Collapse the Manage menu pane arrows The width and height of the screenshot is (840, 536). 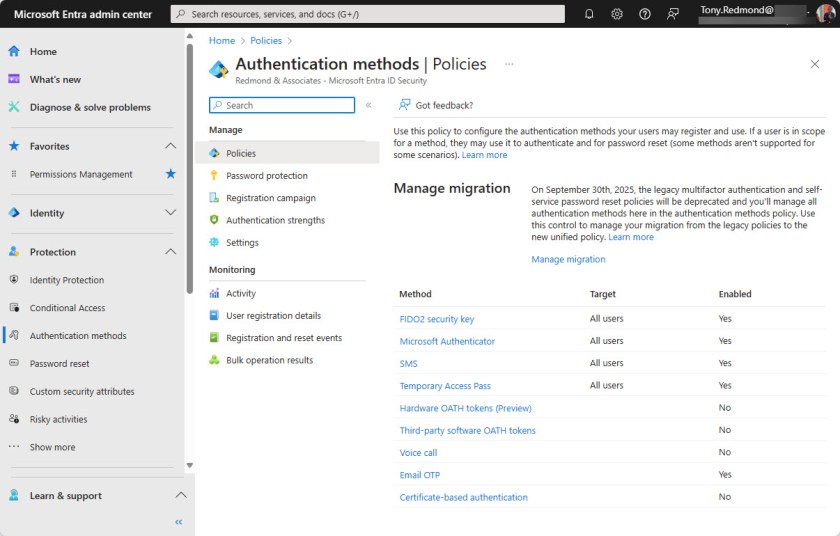(x=369, y=105)
